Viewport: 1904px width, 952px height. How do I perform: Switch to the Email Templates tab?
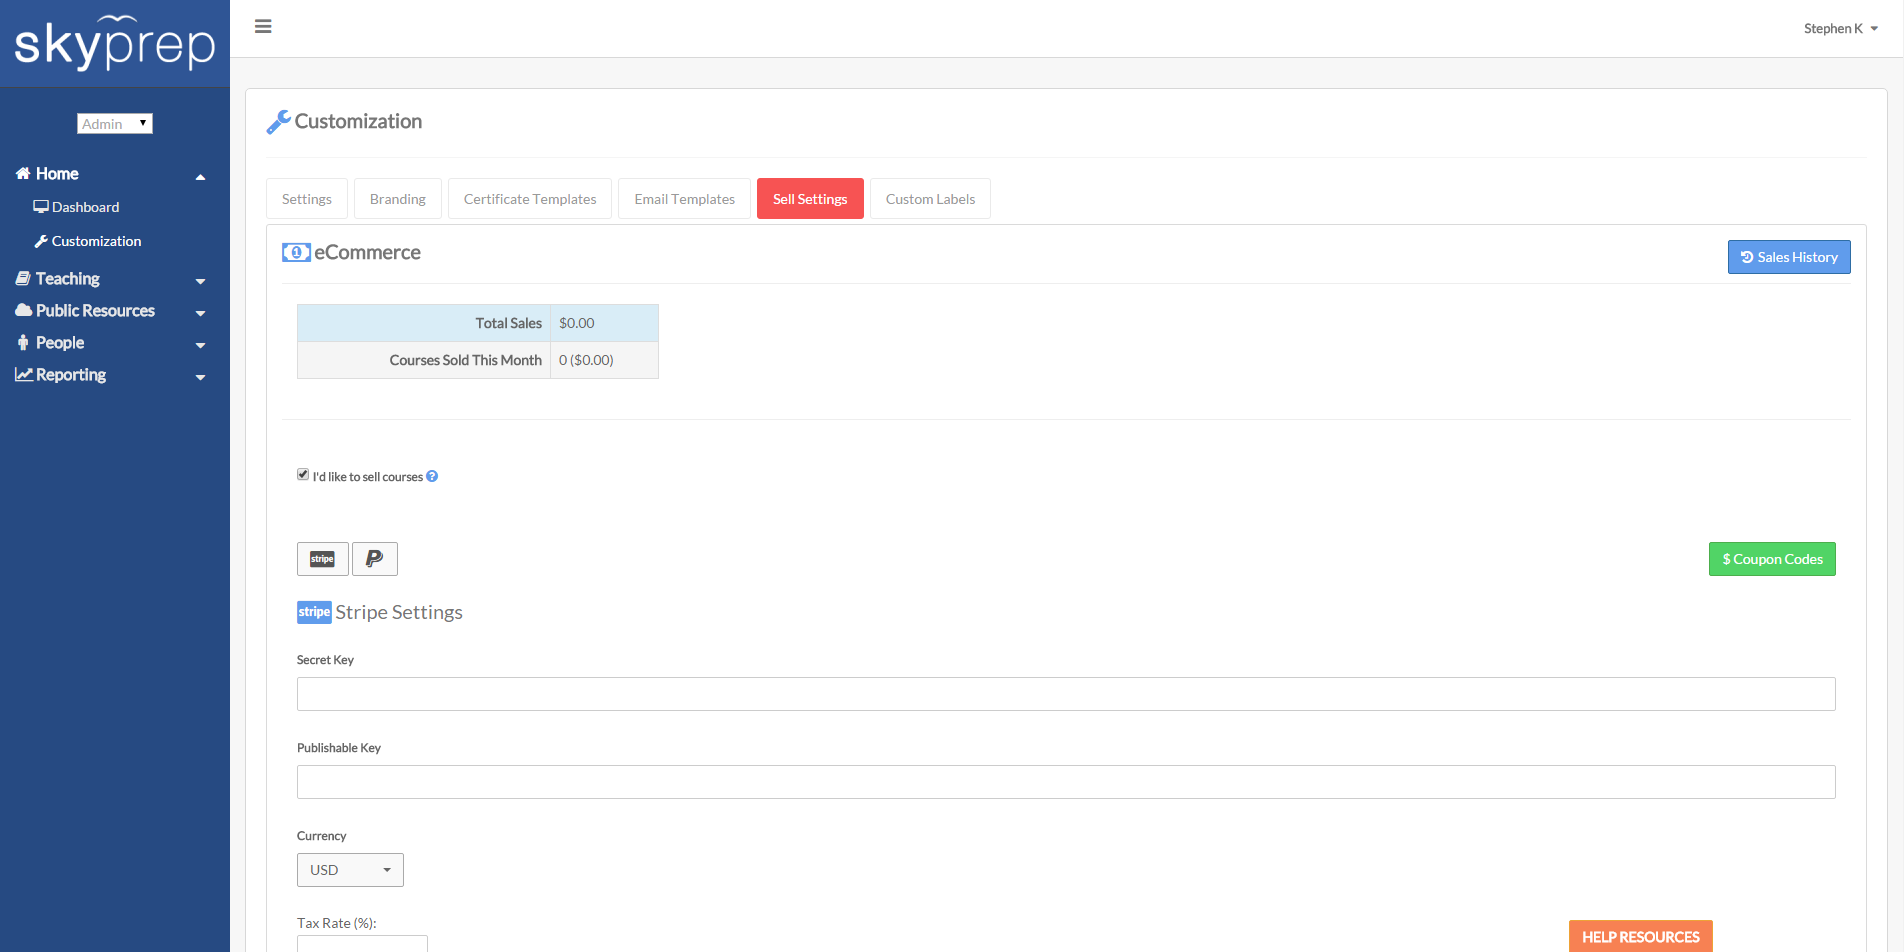[684, 198]
